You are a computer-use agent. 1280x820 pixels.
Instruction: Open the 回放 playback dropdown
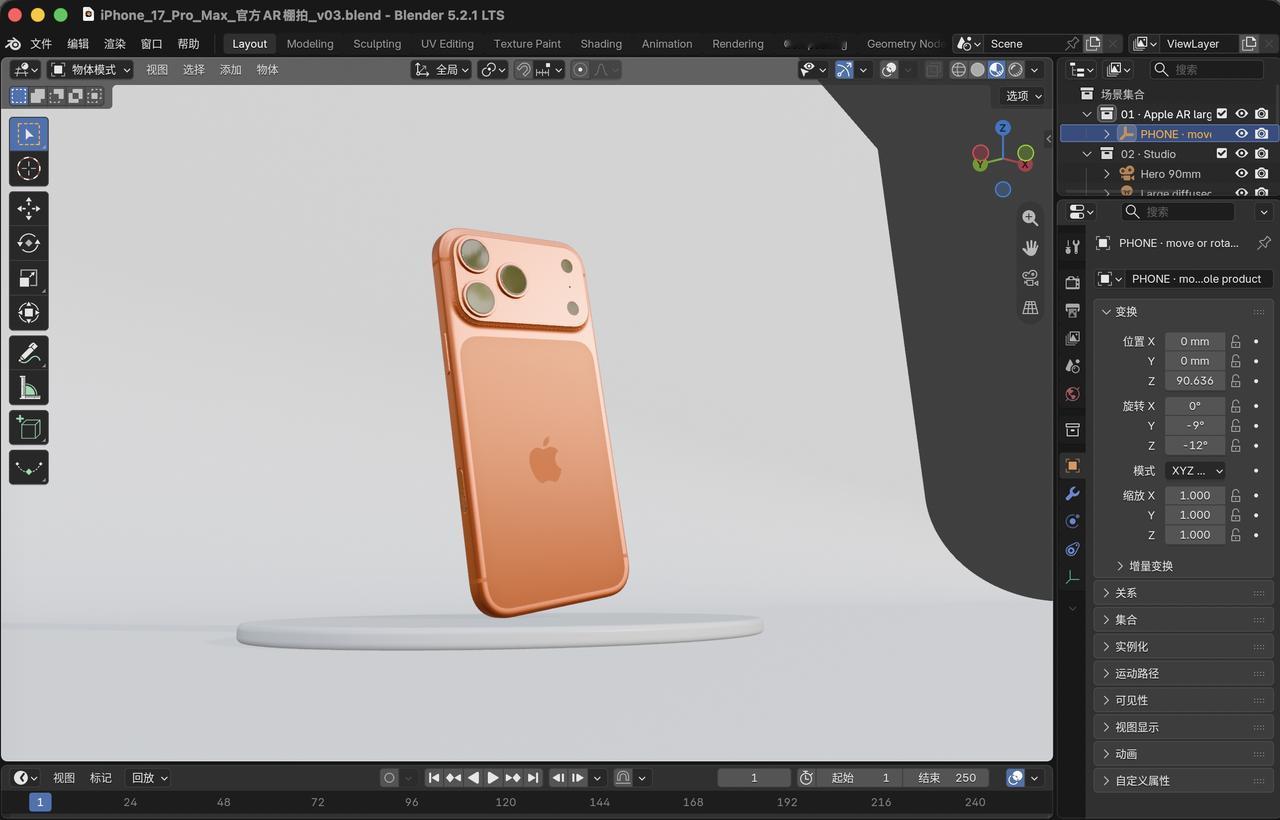[149, 778]
